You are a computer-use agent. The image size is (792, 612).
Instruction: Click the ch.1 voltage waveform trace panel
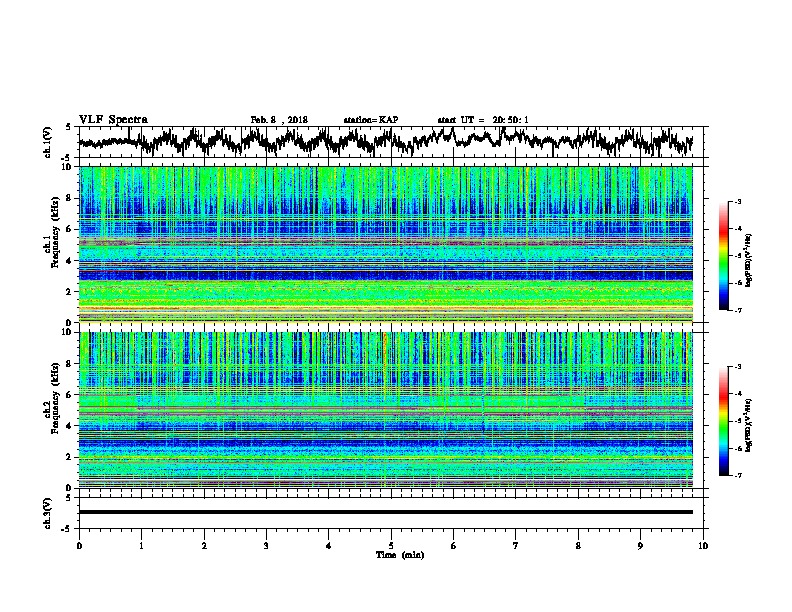point(391,142)
